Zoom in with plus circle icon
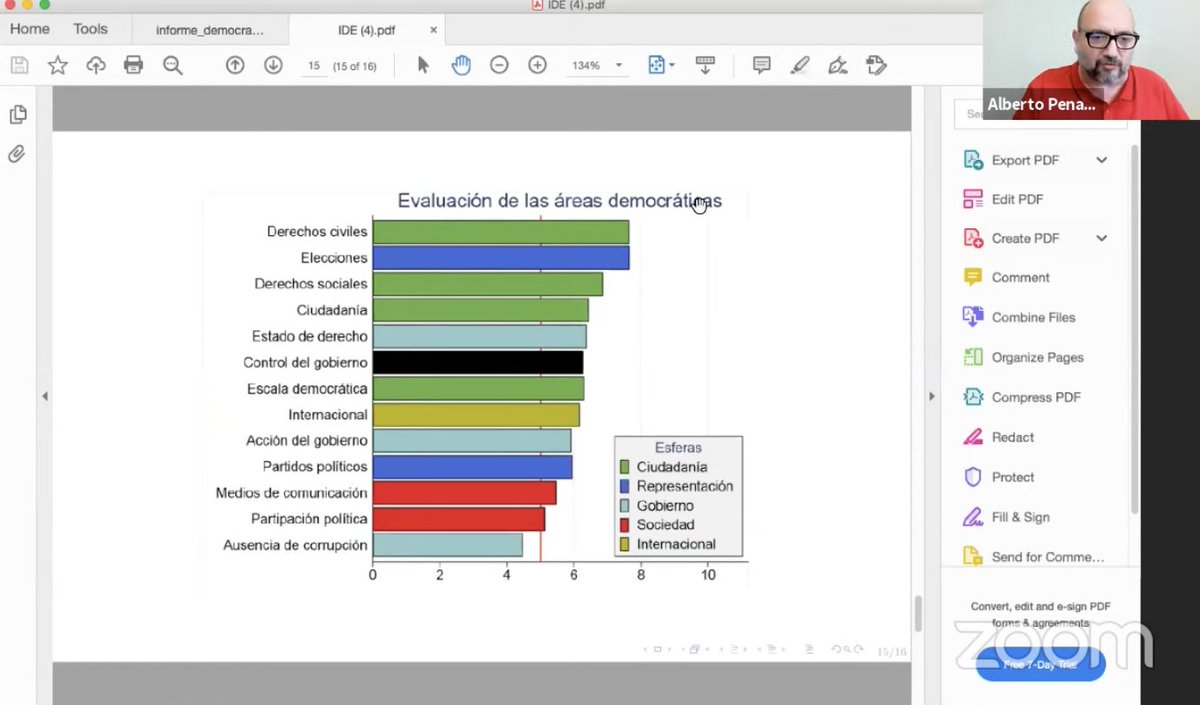This screenshot has height=705, width=1200. [537, 65]
